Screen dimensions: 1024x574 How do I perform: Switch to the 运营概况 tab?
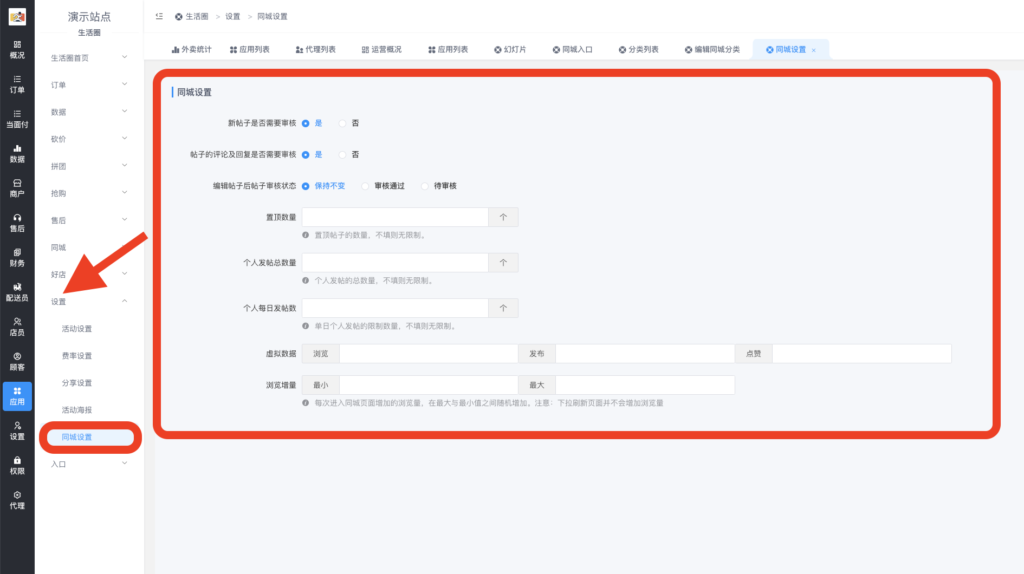coord(381,50)
